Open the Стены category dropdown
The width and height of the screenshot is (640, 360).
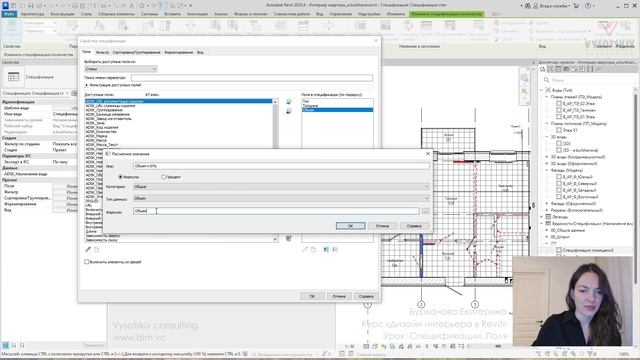point(120,69)
